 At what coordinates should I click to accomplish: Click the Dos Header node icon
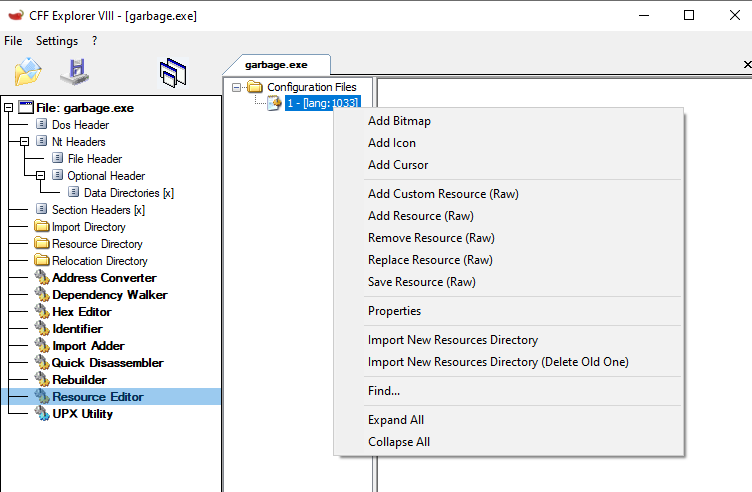click(x=42, y=124)
